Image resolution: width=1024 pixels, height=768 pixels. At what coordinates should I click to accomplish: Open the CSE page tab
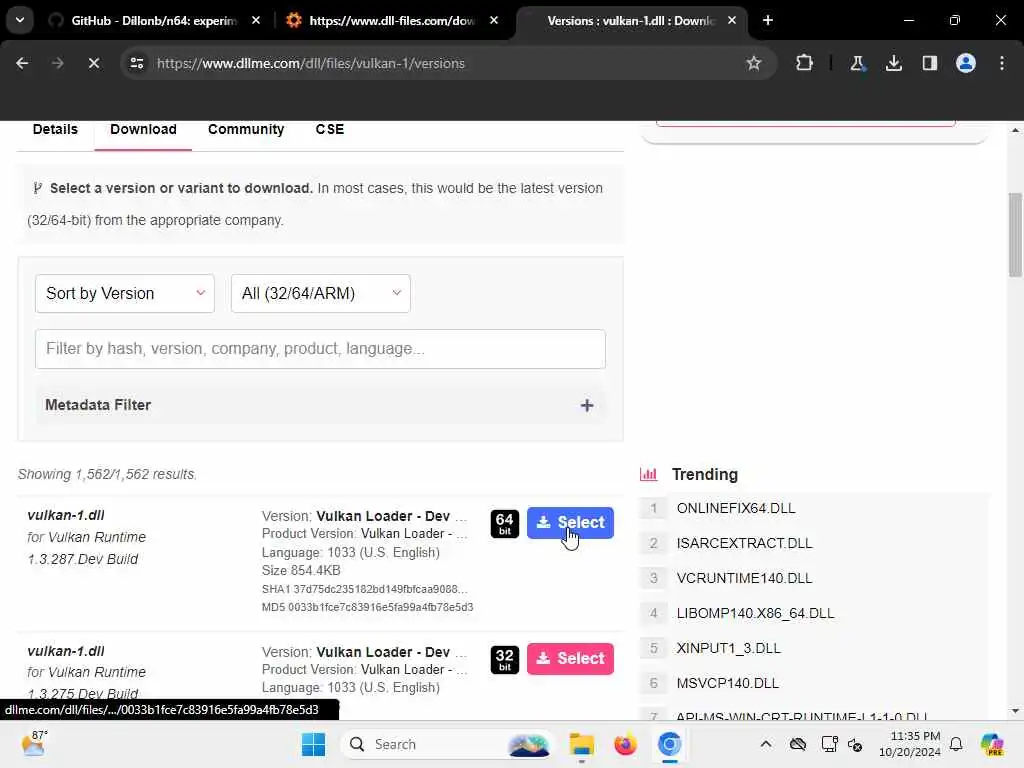[330, 129]
